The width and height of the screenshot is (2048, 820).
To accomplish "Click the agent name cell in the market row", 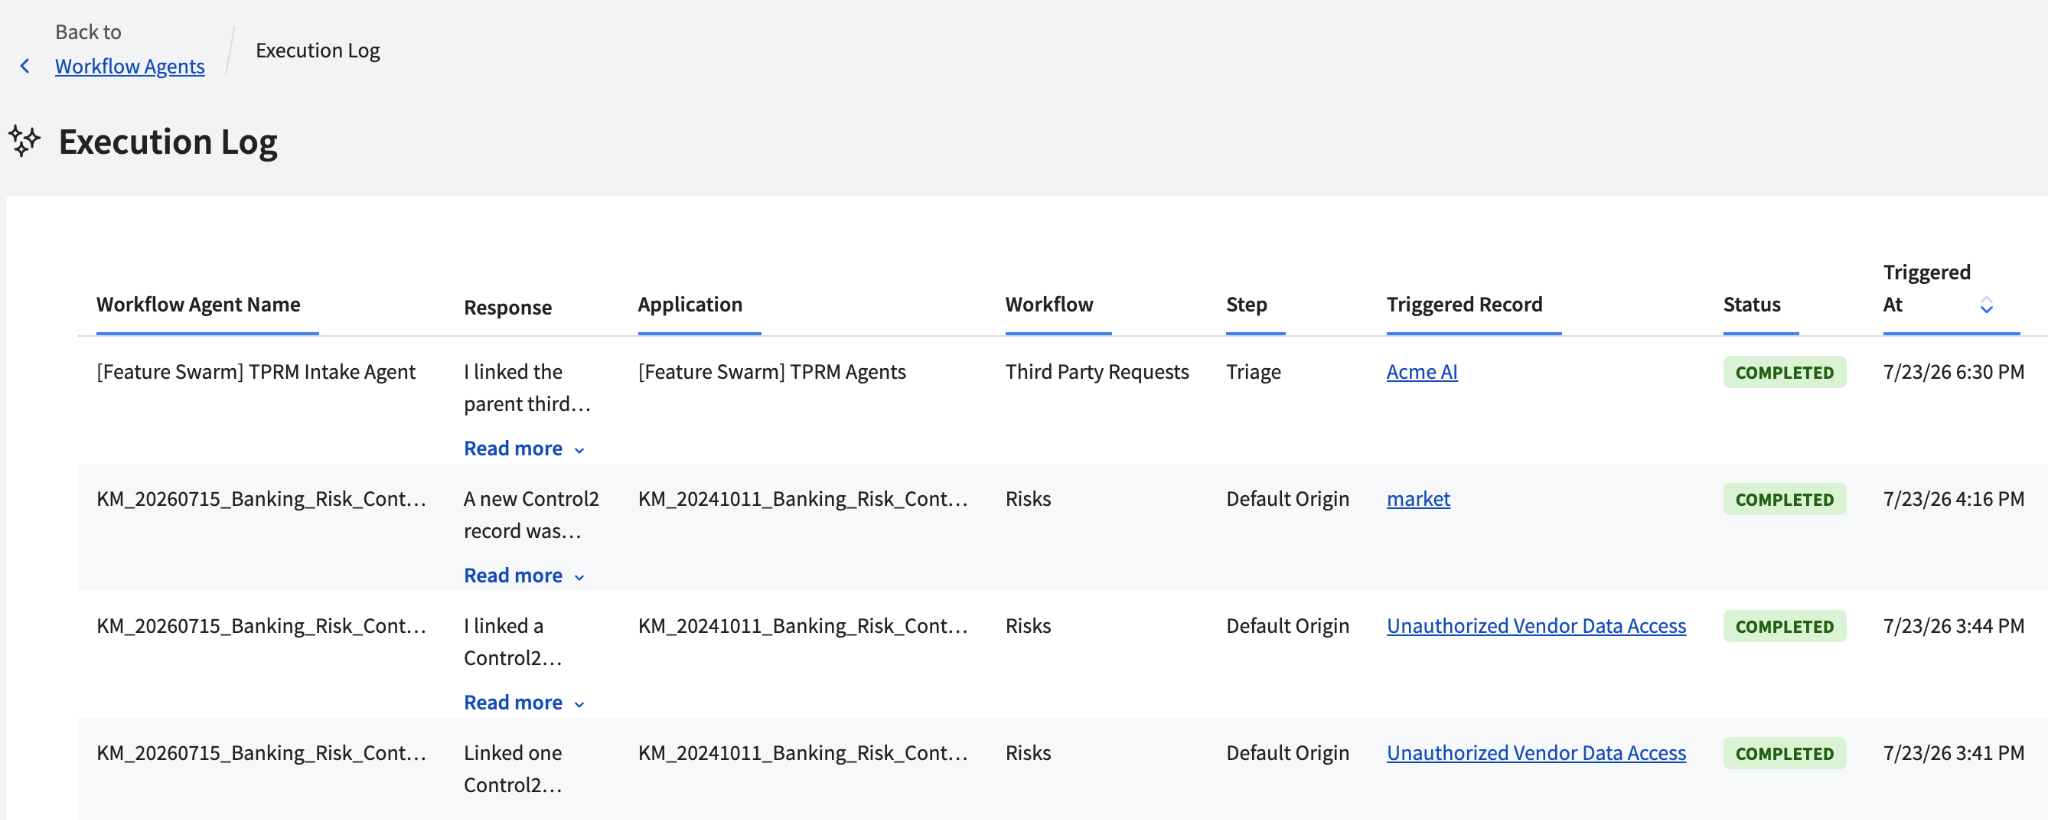I will point(261,499).
